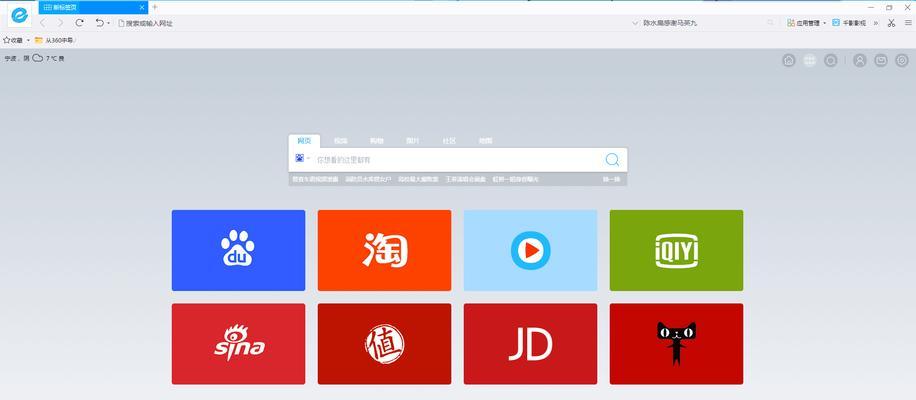Click the scissors screenshot tool icon
The width and height of the screenshot is (916, 400).
tap(891, 23)
